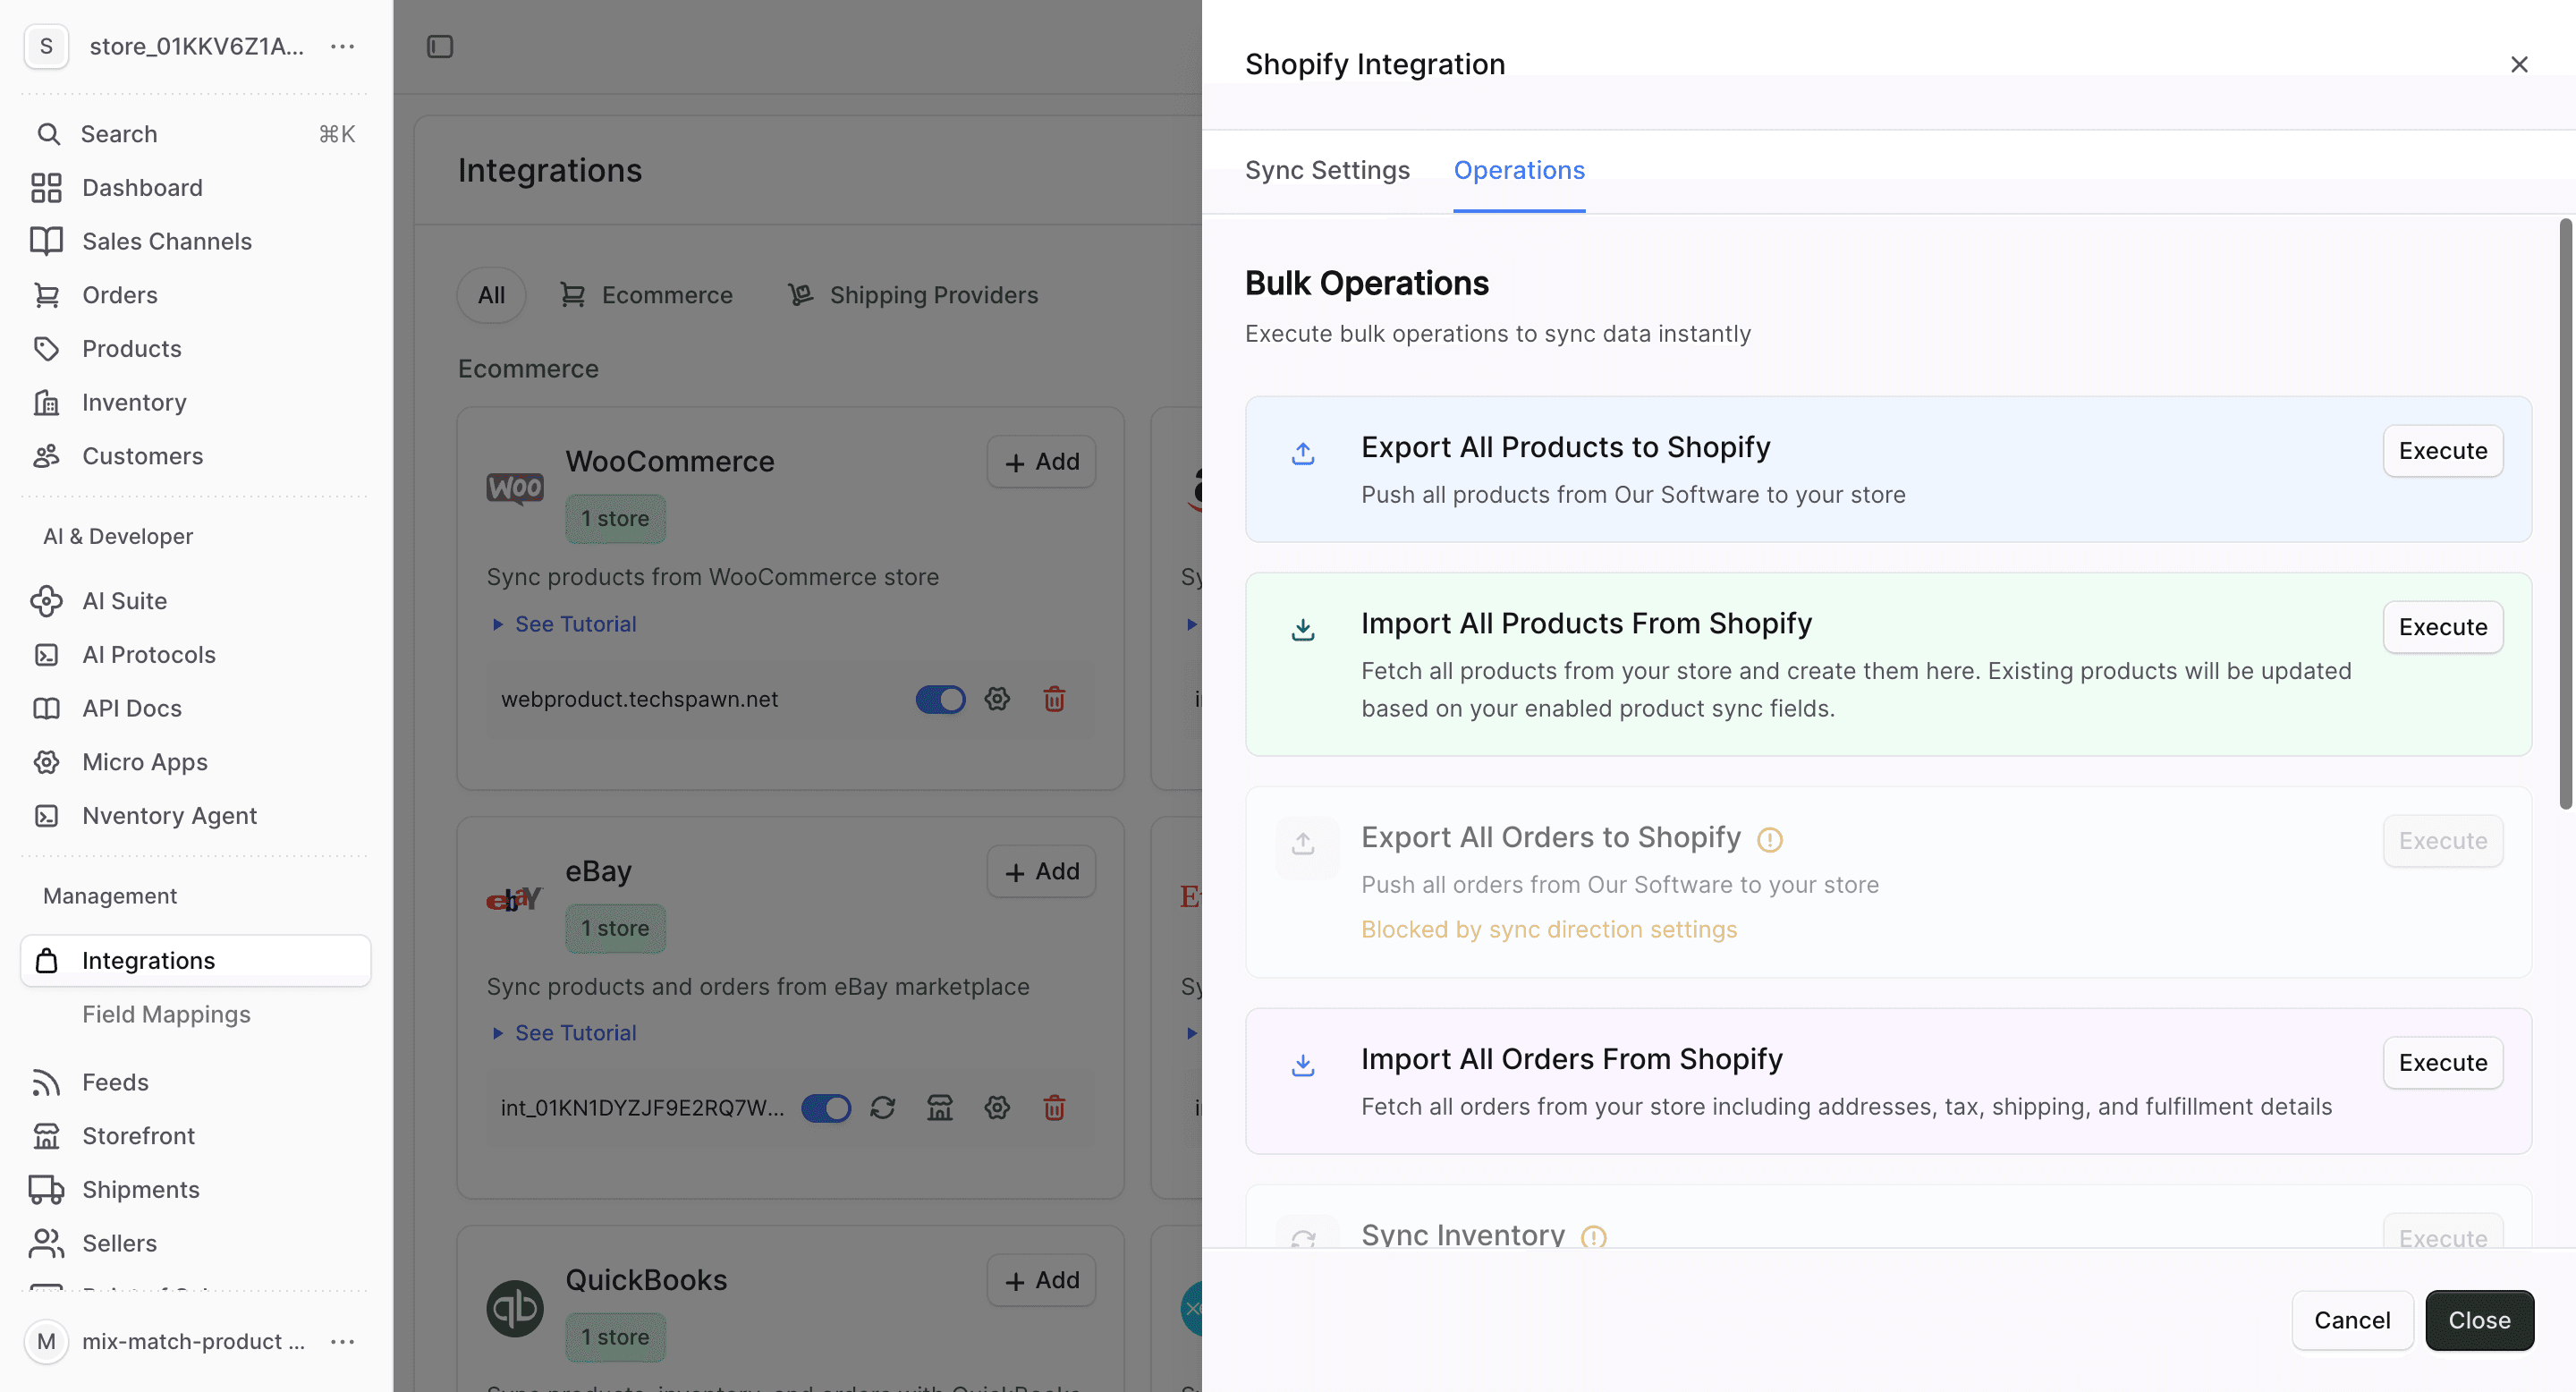The width and height of the screenshot is (2576, 1392).
Task: Click the eBay storefront icon
Action: tap(940, 1108)
